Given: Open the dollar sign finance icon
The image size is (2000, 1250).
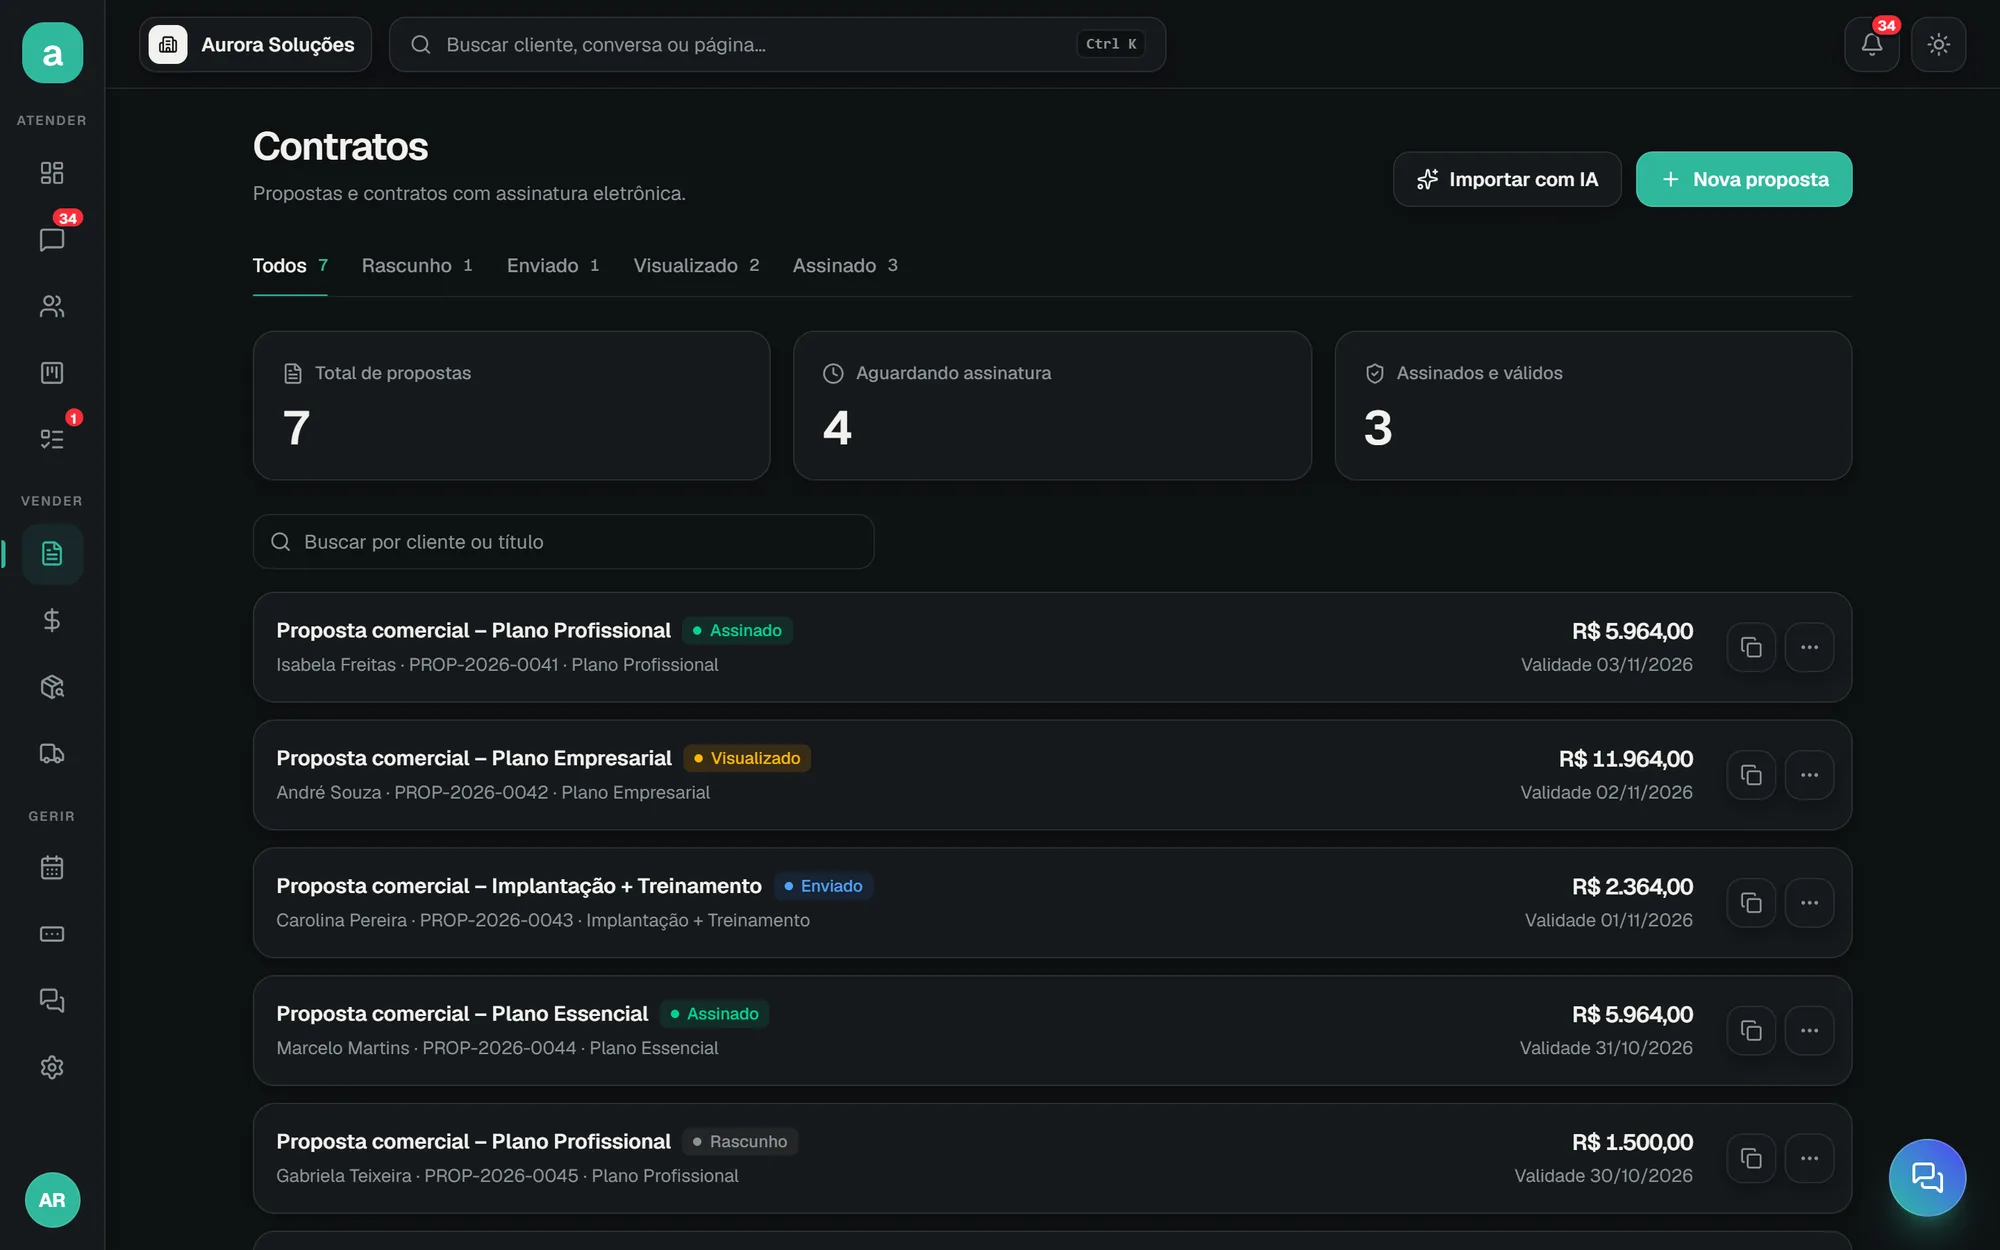Looking at the screenshot, I should tap(52, 620).
